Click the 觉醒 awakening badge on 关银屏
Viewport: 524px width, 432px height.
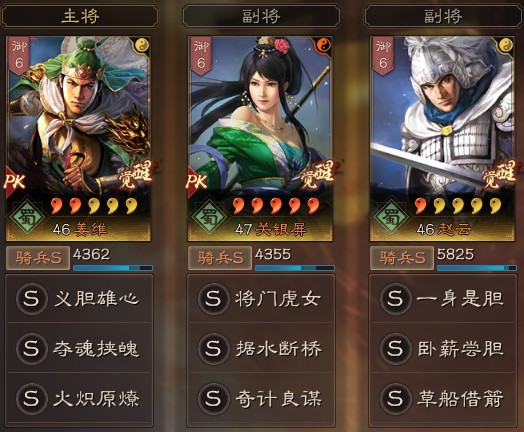pos(318,174)
